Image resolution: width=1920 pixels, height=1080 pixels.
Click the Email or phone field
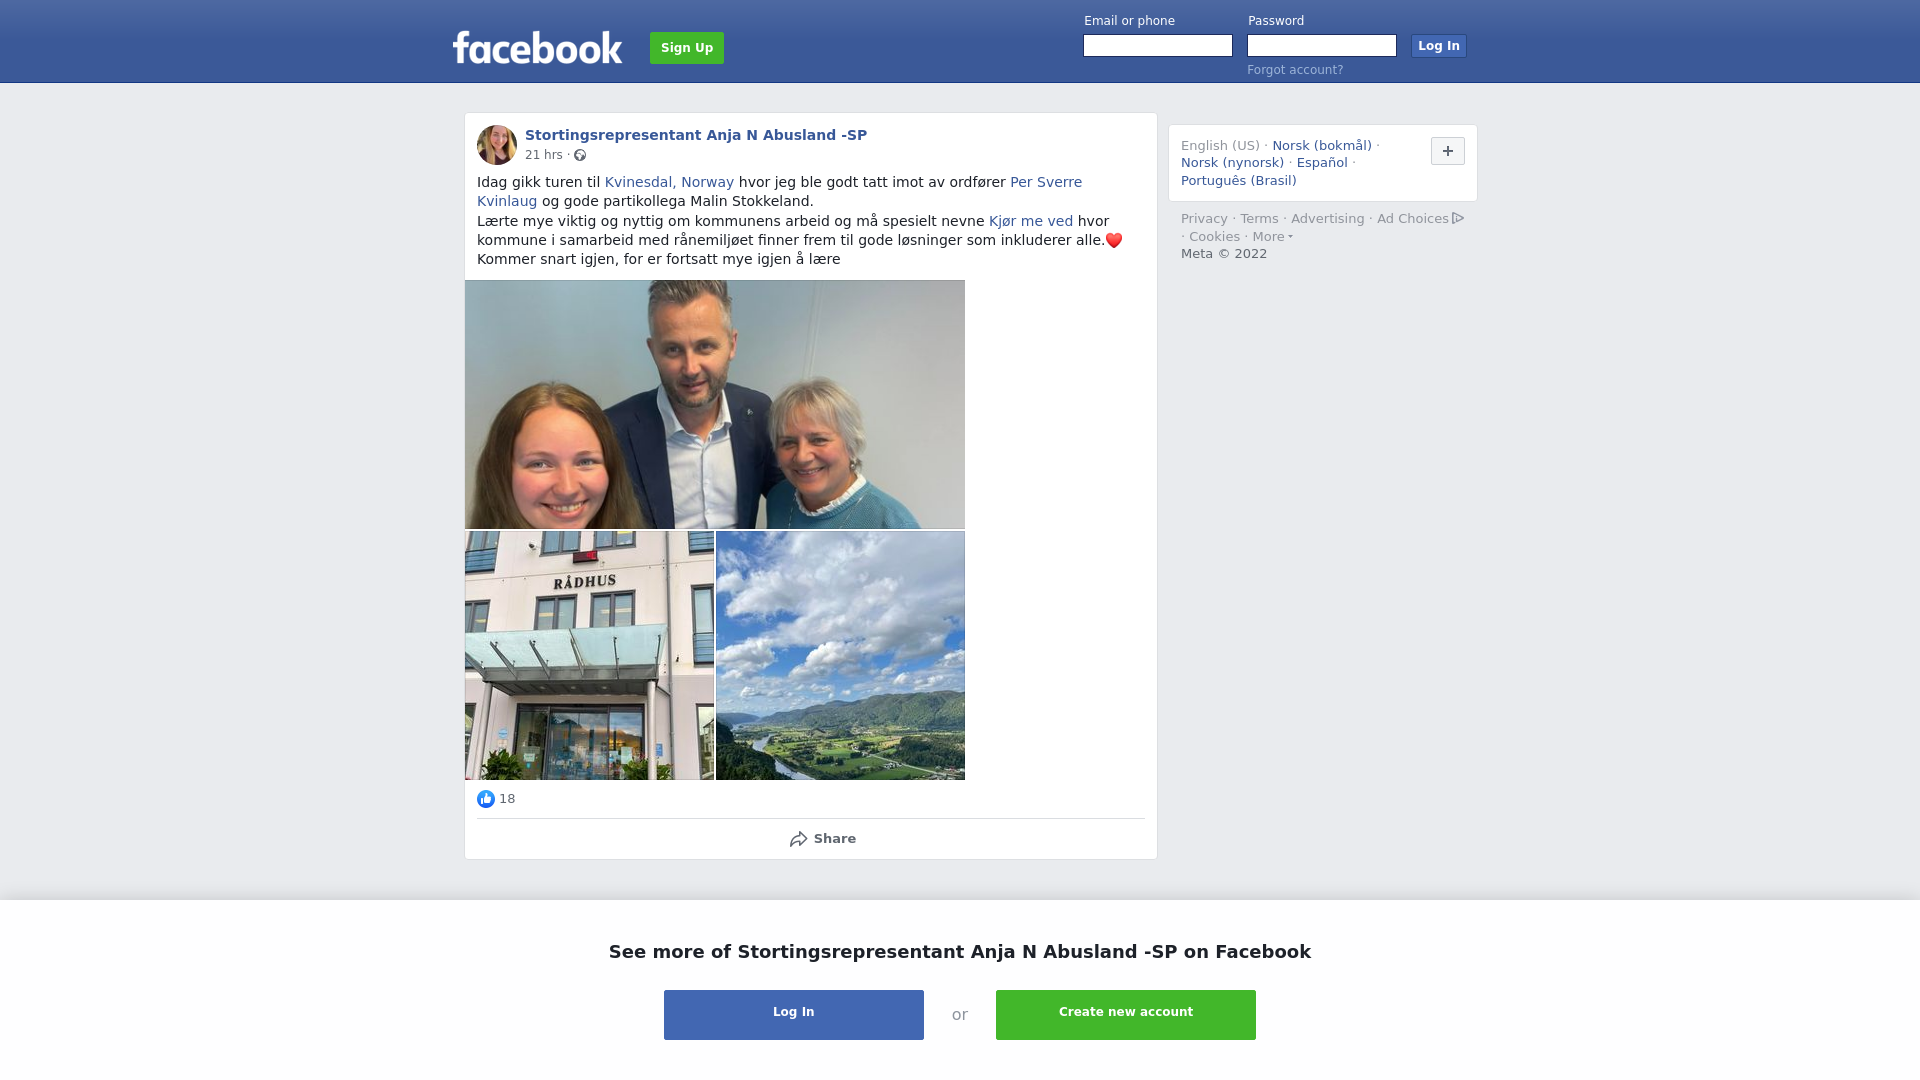coord(1158,46)
